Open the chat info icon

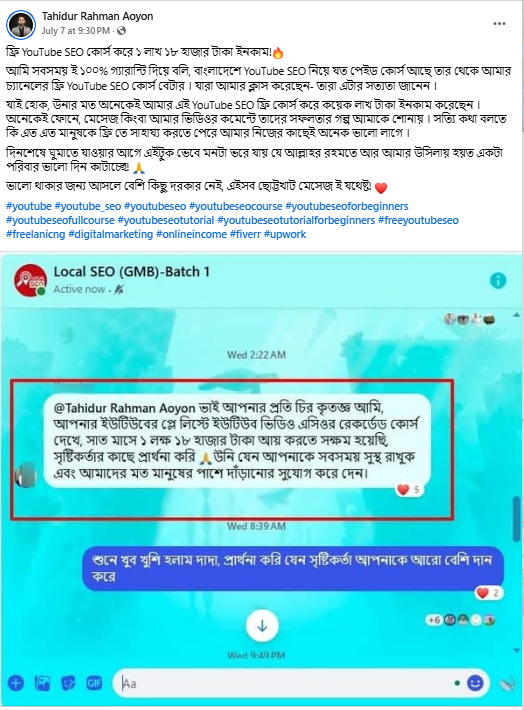tap(498, 280)
